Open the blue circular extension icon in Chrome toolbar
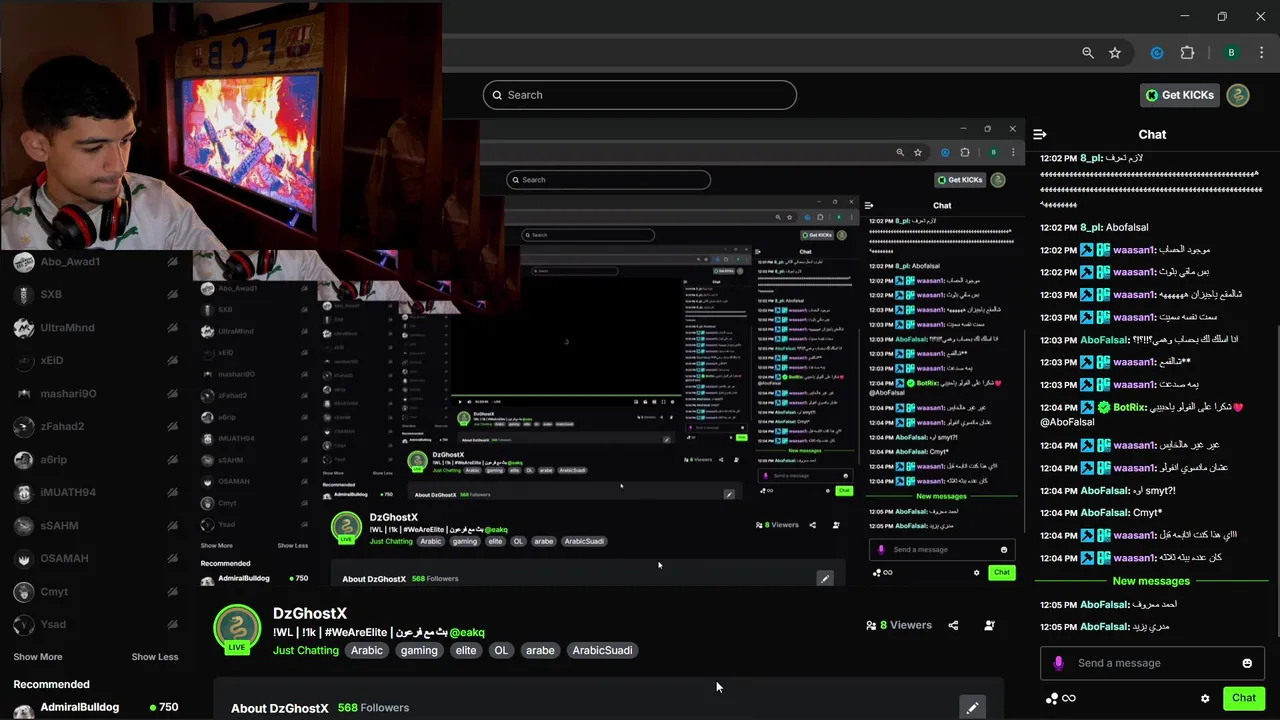The image size is (1280, 720). [1157, 53]
